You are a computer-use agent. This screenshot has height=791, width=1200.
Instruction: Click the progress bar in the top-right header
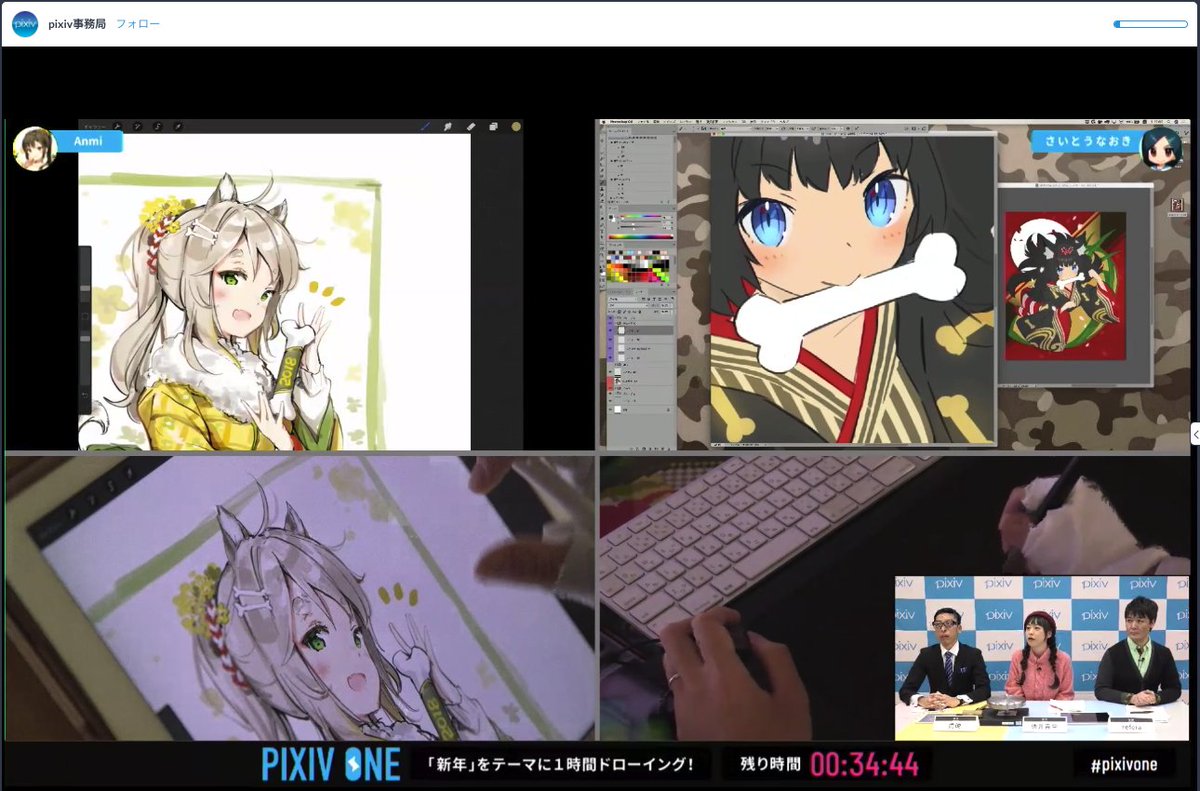[x=1150, y=24]
